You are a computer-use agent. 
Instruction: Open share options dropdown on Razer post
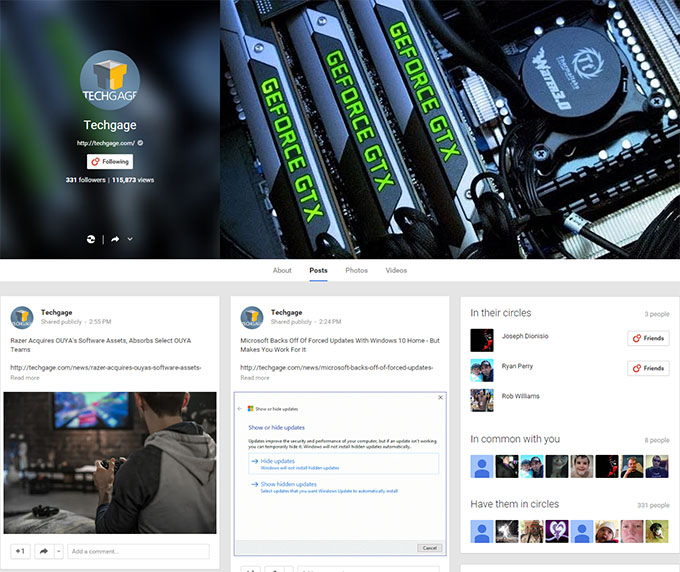click(59, 551)
